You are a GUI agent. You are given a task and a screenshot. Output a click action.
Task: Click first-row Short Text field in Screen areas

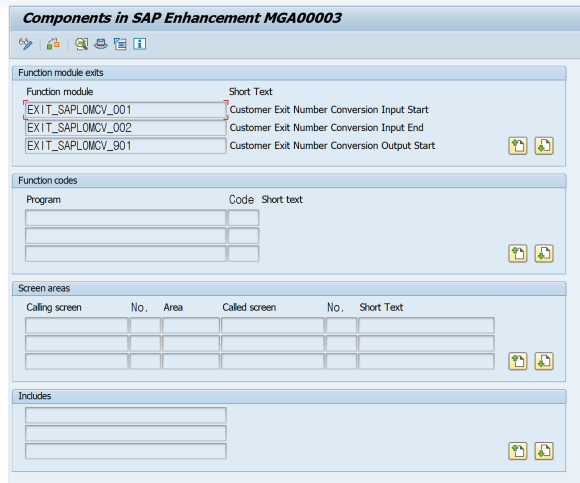[x=426, y=325]
